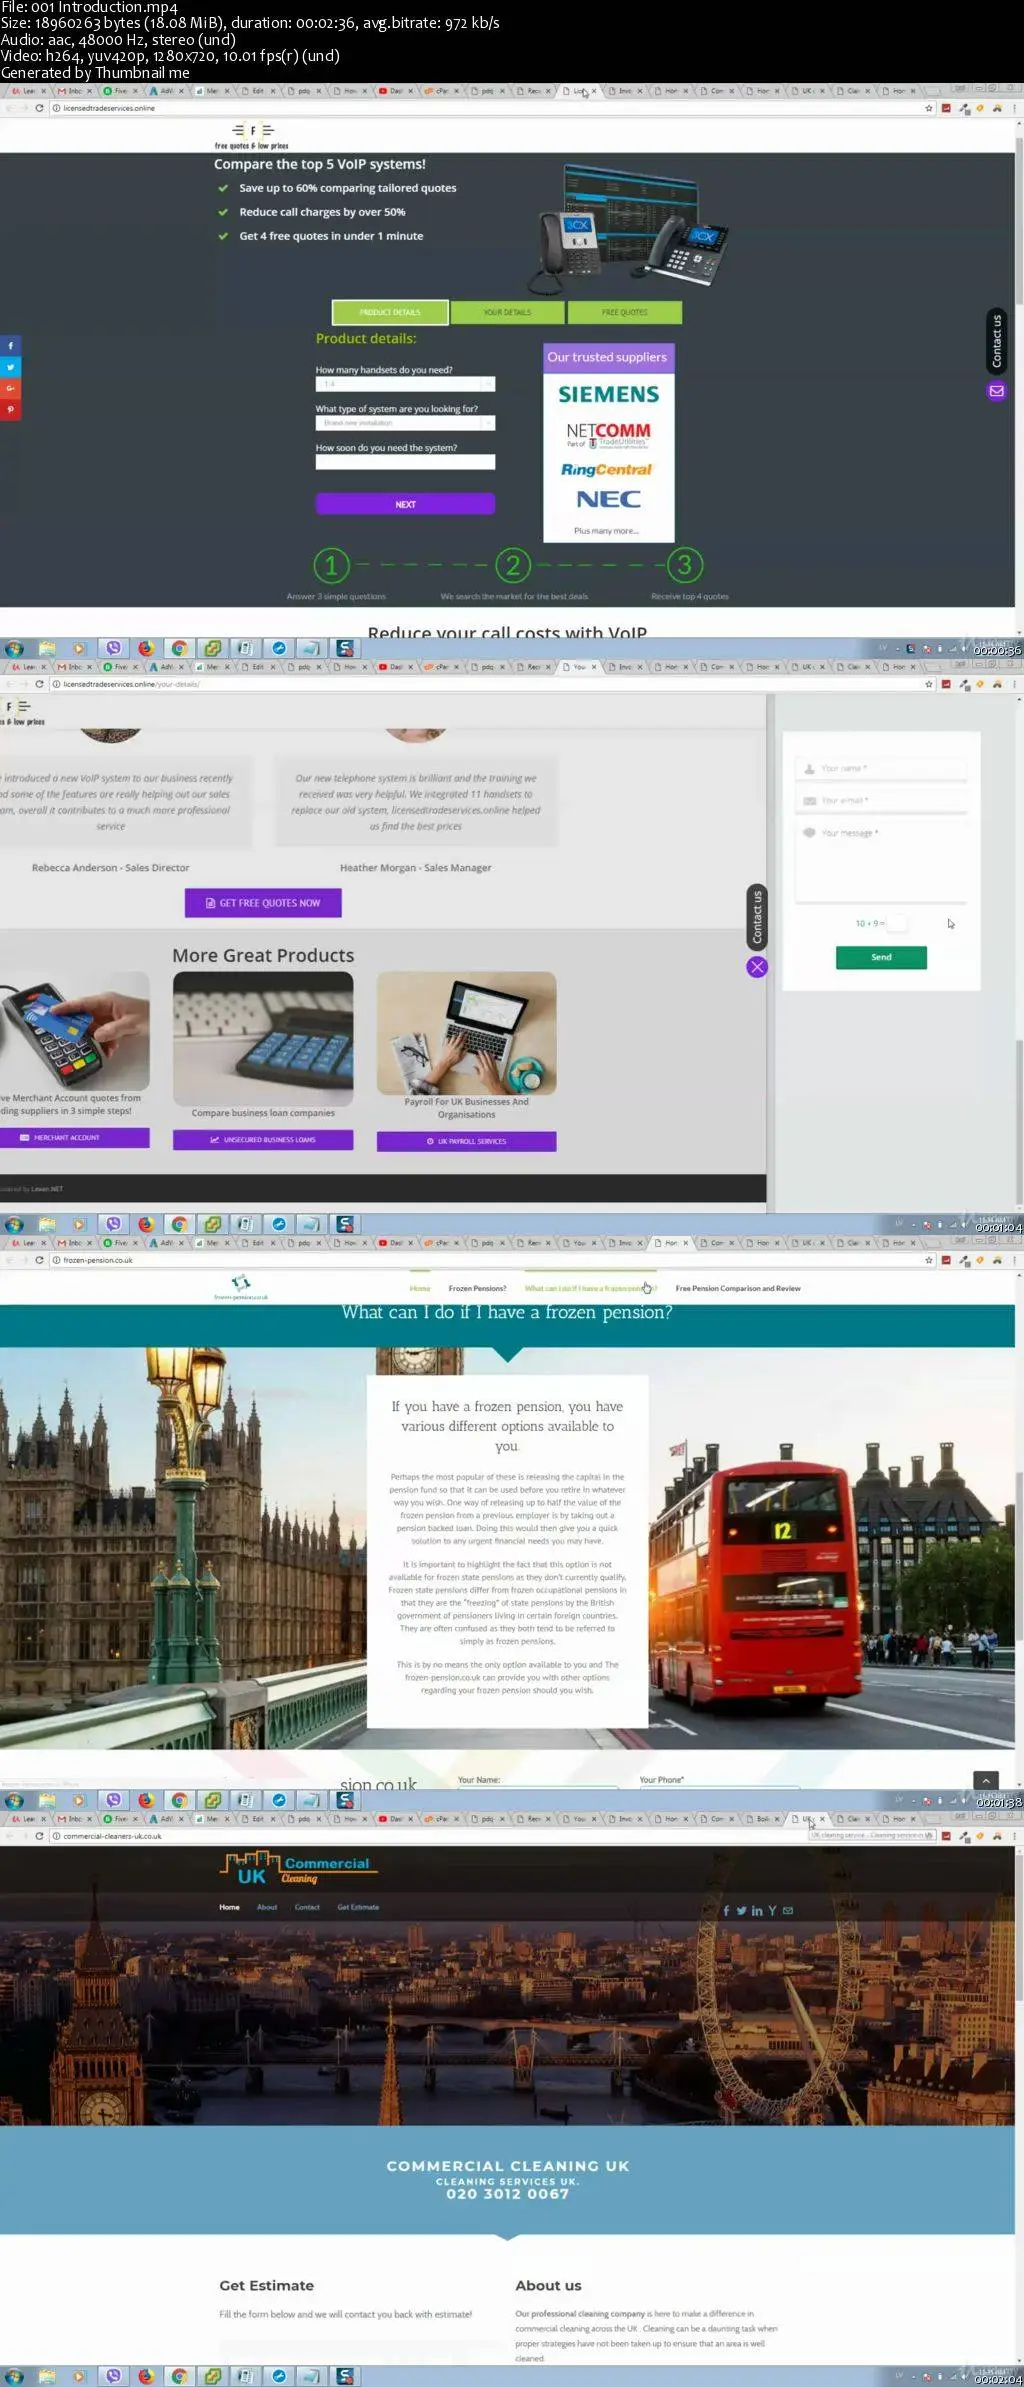Select PRODUCT DETAILS step tab
This screenshot has height=2387, width=1024.
pyautogui.click(x=390, y=312)
